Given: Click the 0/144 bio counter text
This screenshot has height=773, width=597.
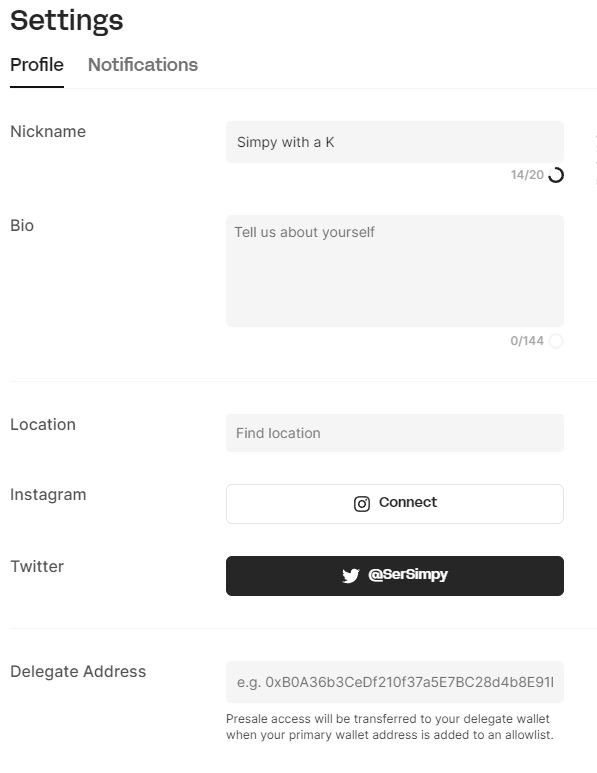Looking at the screenshot, I should tap(527, 341).
